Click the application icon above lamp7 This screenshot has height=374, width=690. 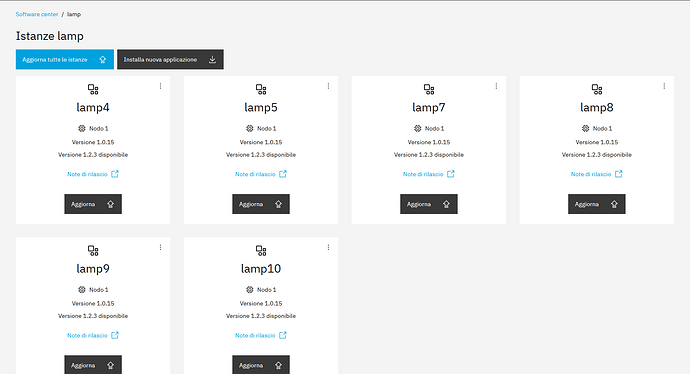pos(429,89)
